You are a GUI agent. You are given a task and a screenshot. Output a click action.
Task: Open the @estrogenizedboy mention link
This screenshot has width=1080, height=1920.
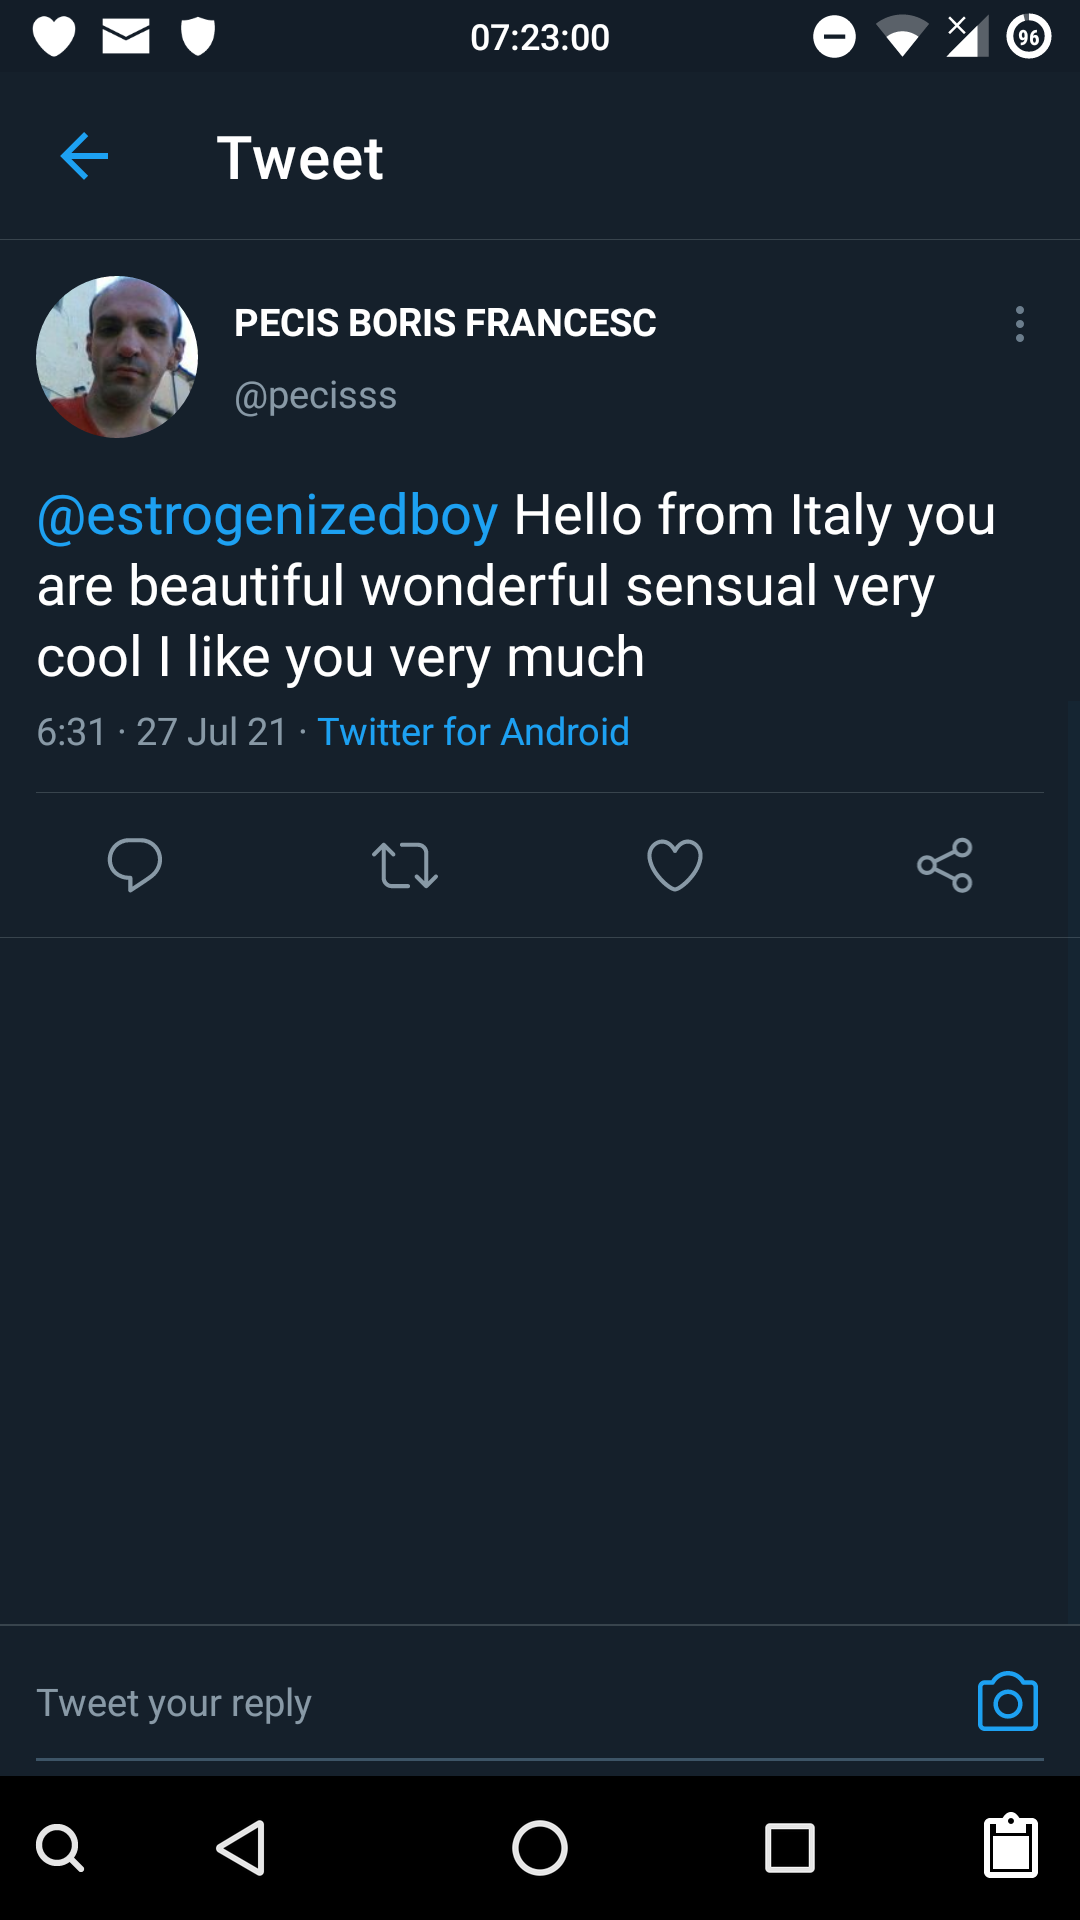click(268, 516)
